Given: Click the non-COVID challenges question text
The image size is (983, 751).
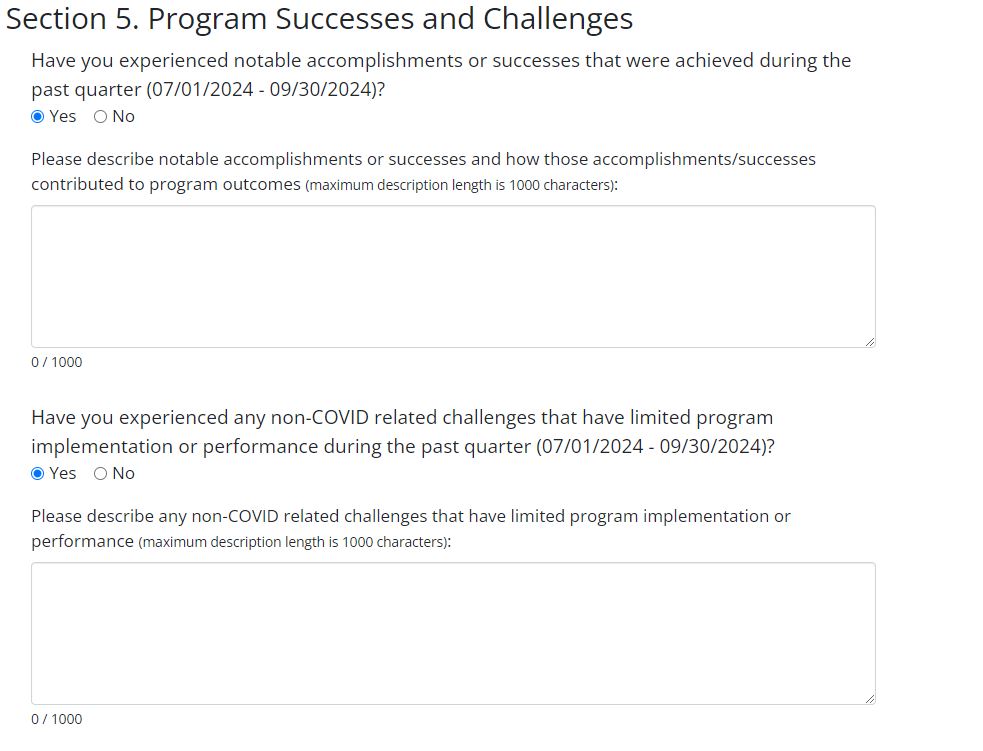Looking at the screenshot, I should point(402,431).
